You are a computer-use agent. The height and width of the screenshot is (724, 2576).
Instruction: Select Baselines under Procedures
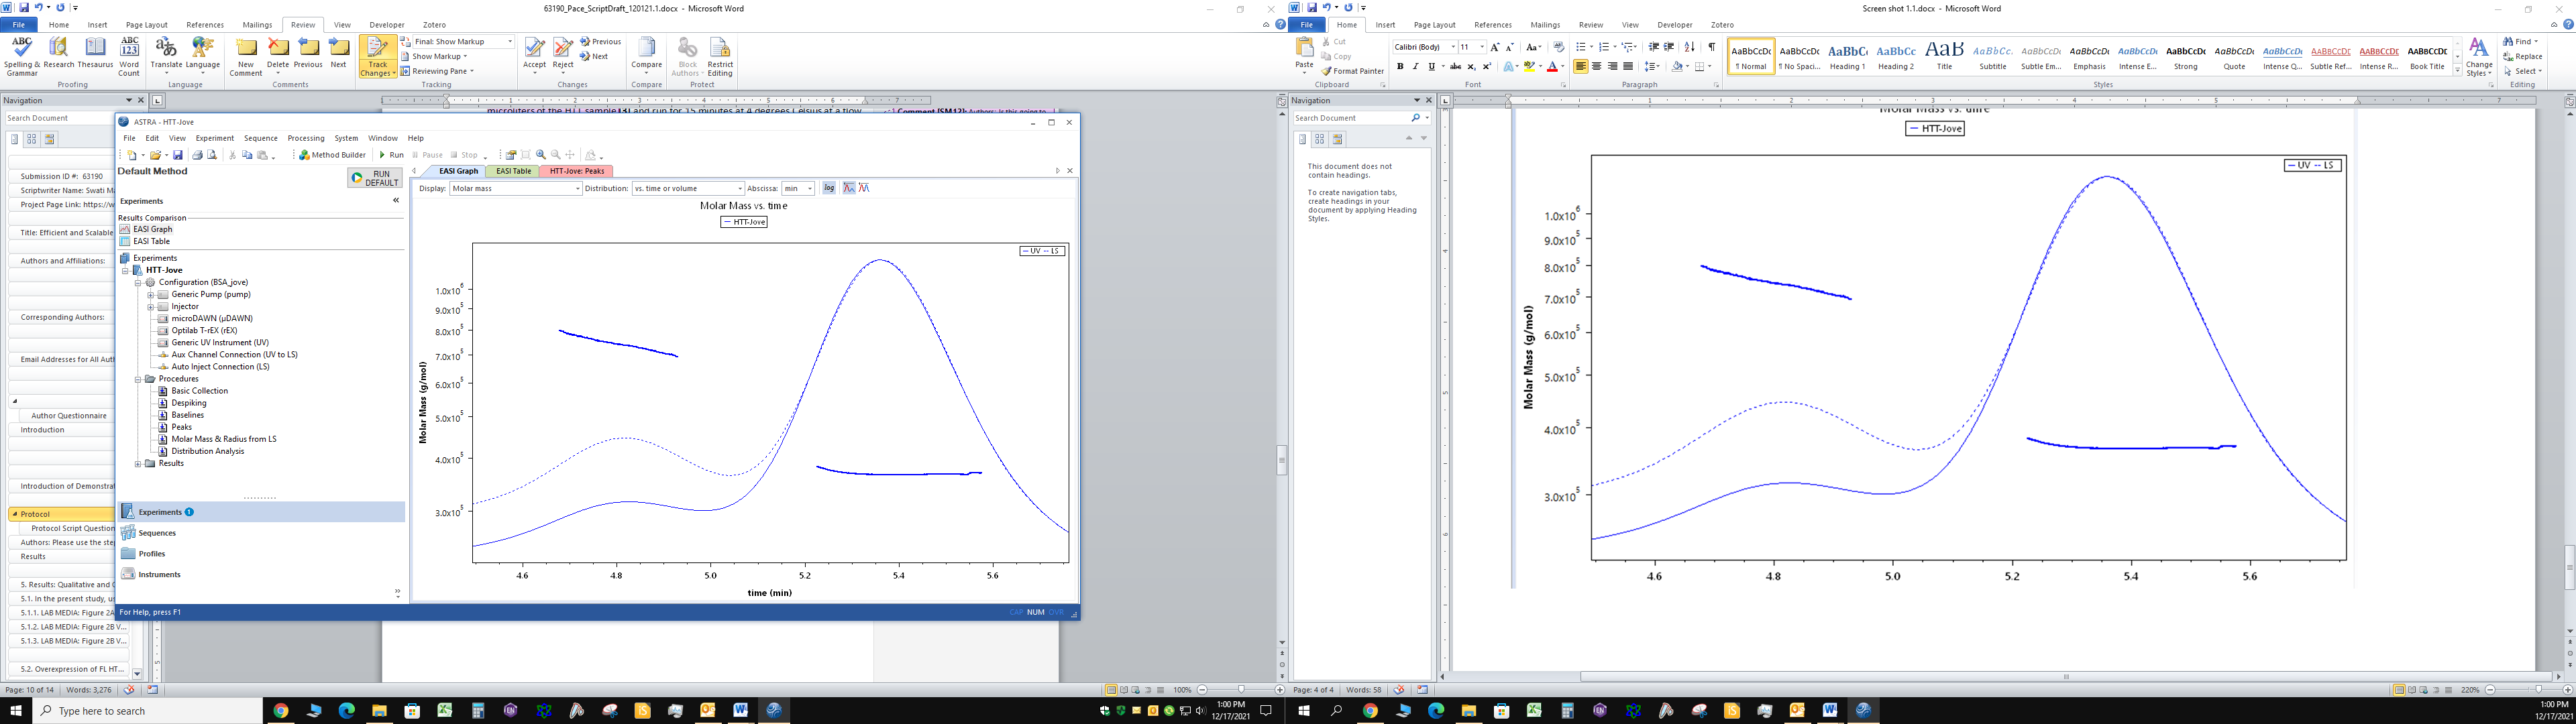(x=187, y=415)
